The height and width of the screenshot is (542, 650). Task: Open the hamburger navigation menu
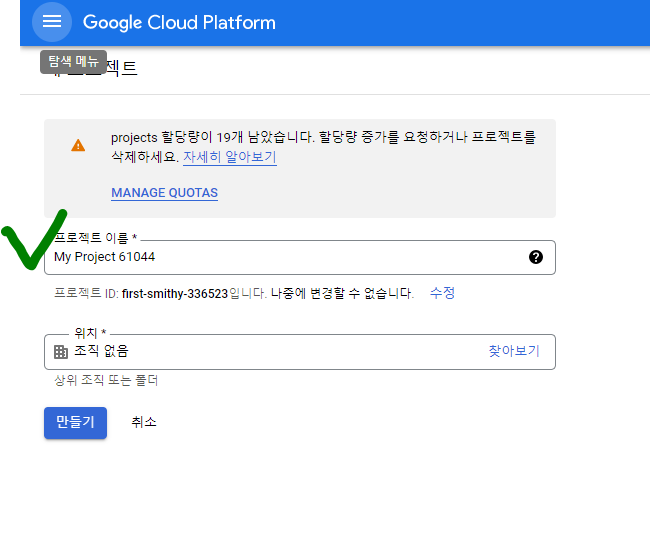pyautogui.click(x=52, y=22)
